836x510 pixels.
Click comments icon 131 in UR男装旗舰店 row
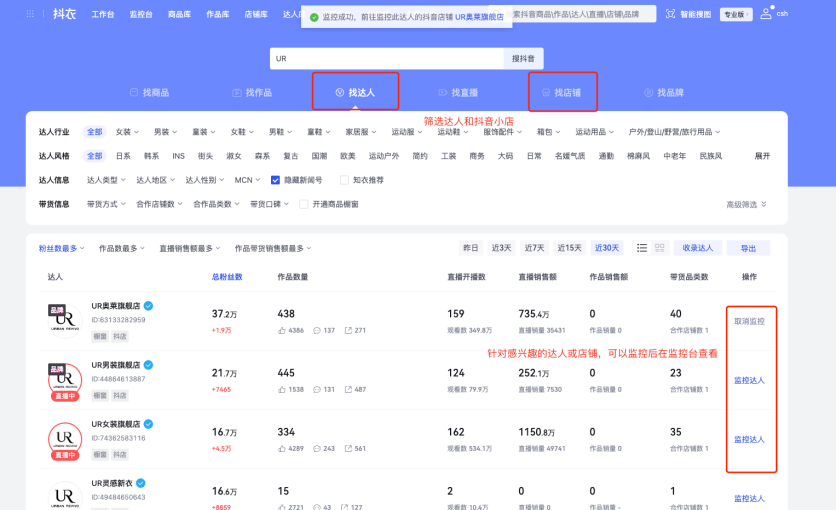point(317,390)
